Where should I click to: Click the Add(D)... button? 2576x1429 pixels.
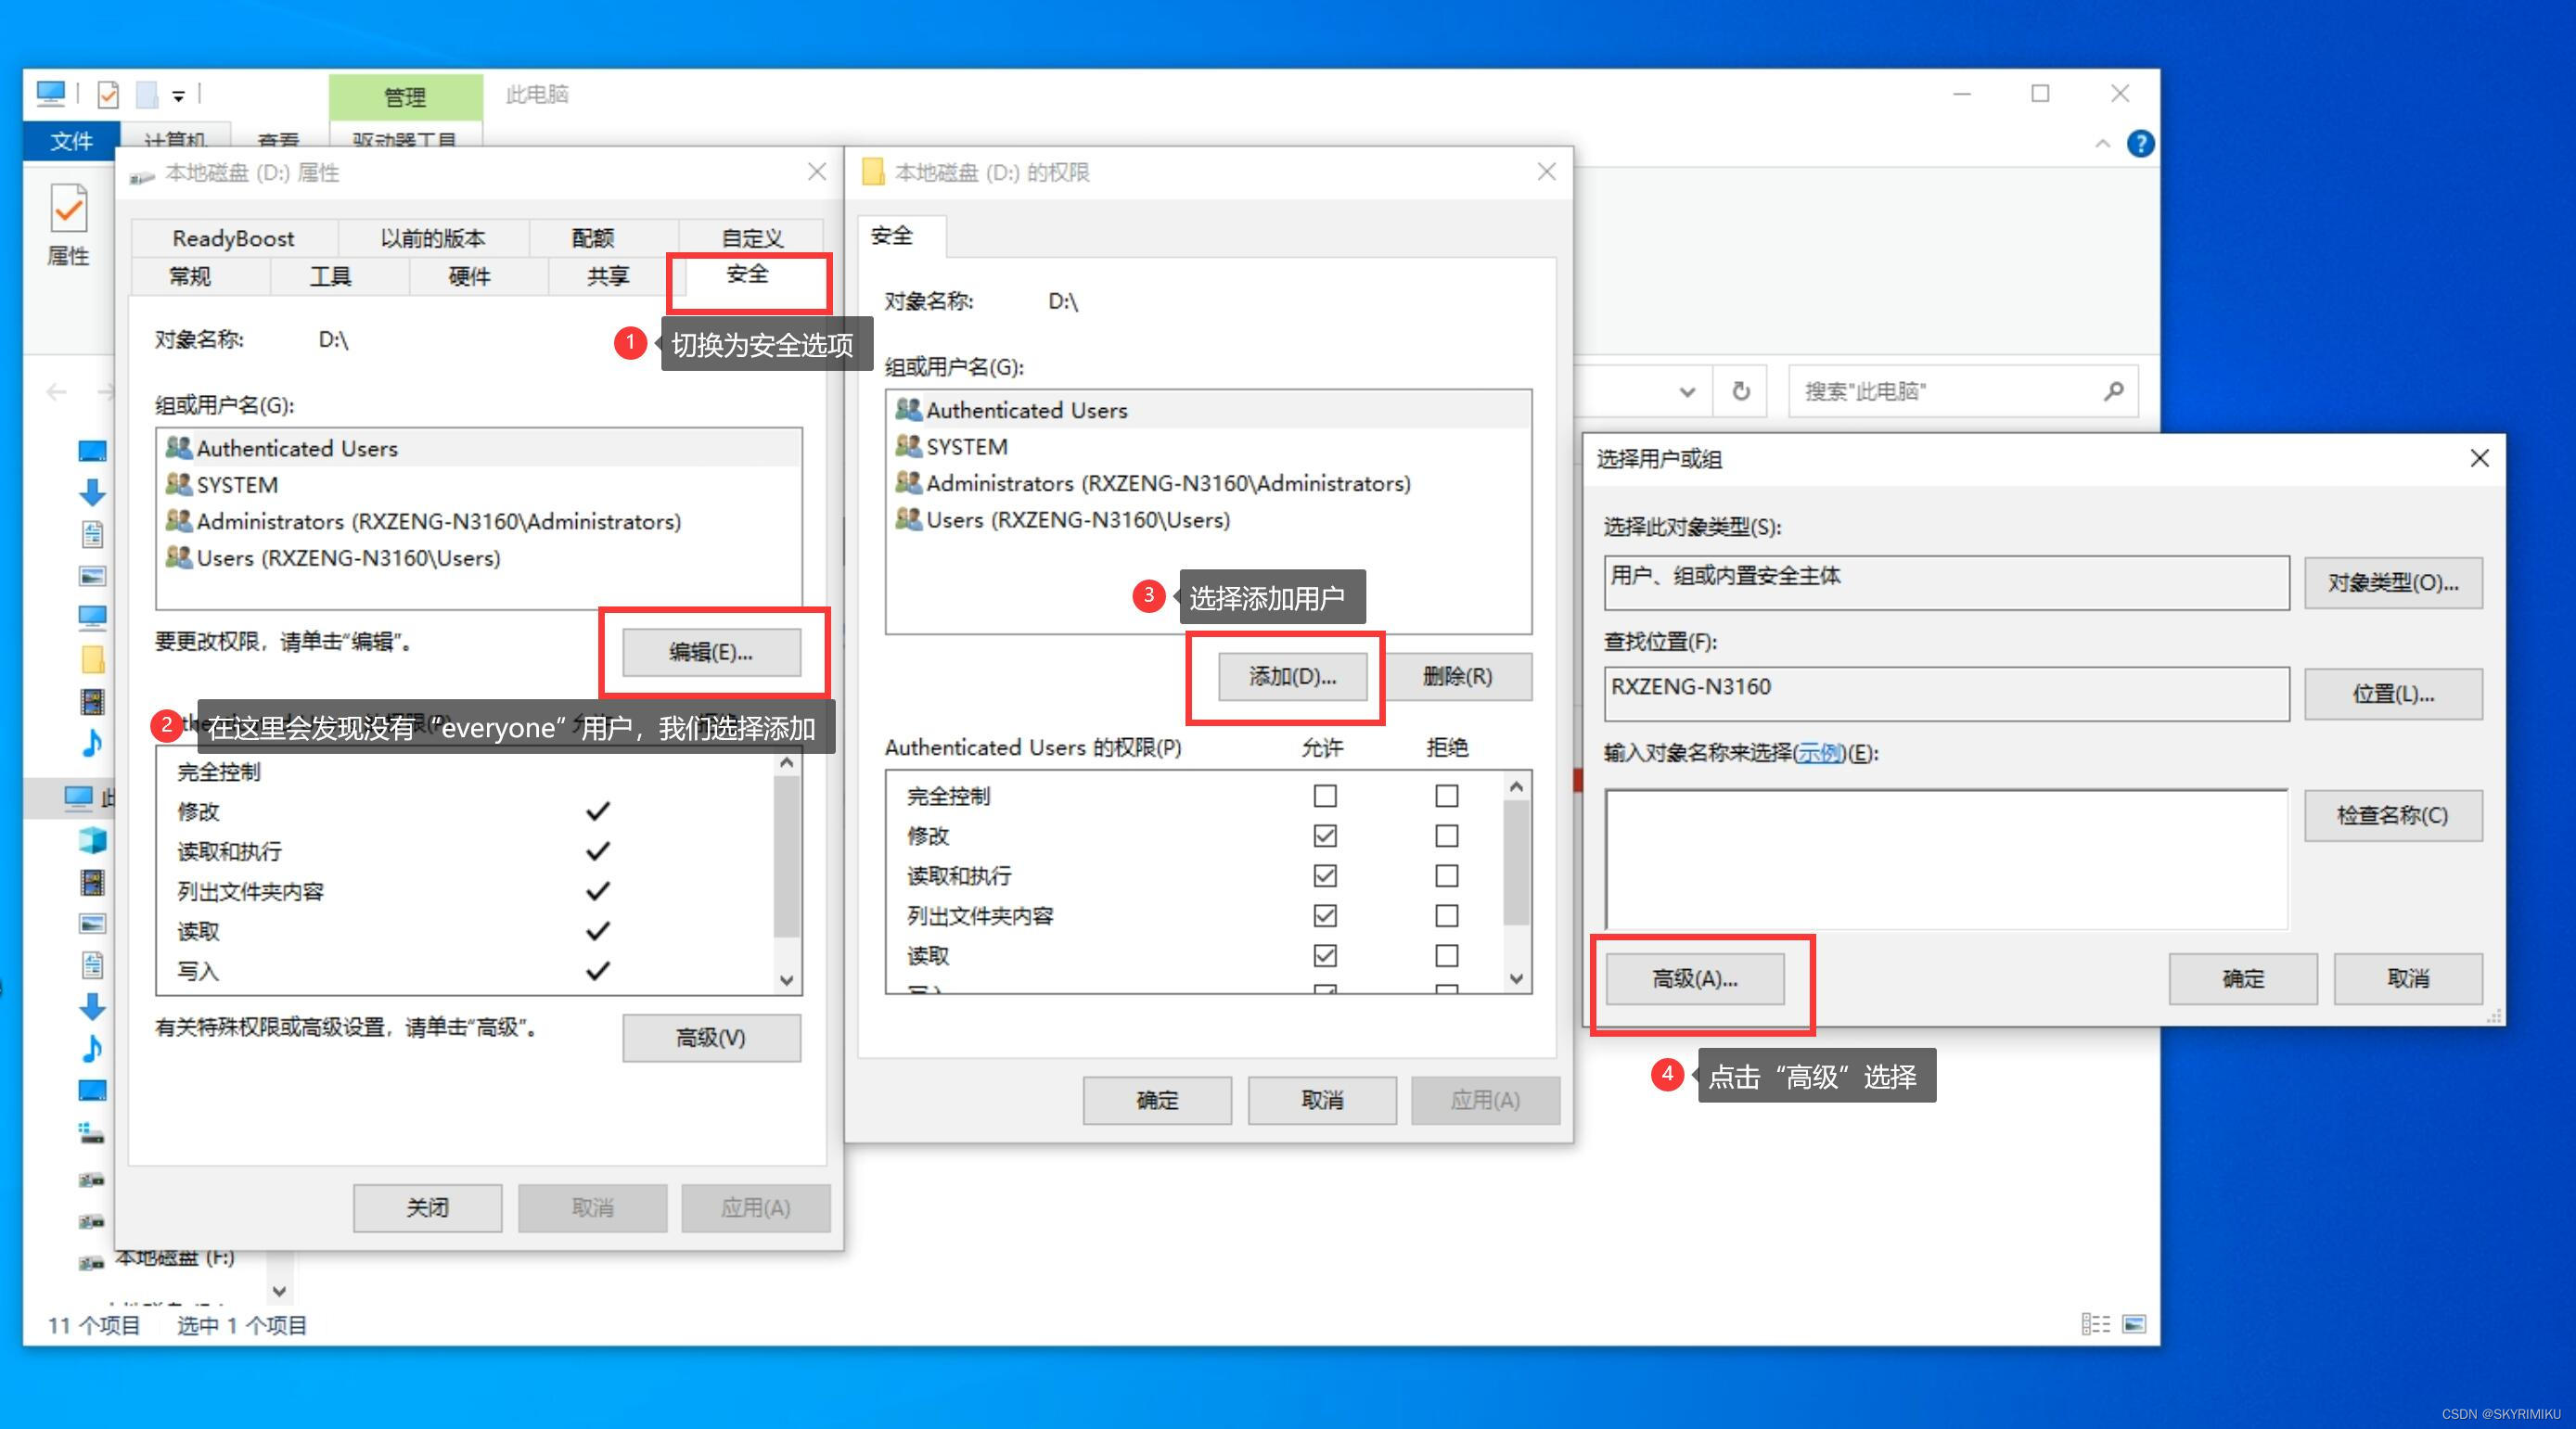[x=1292, y=676]
